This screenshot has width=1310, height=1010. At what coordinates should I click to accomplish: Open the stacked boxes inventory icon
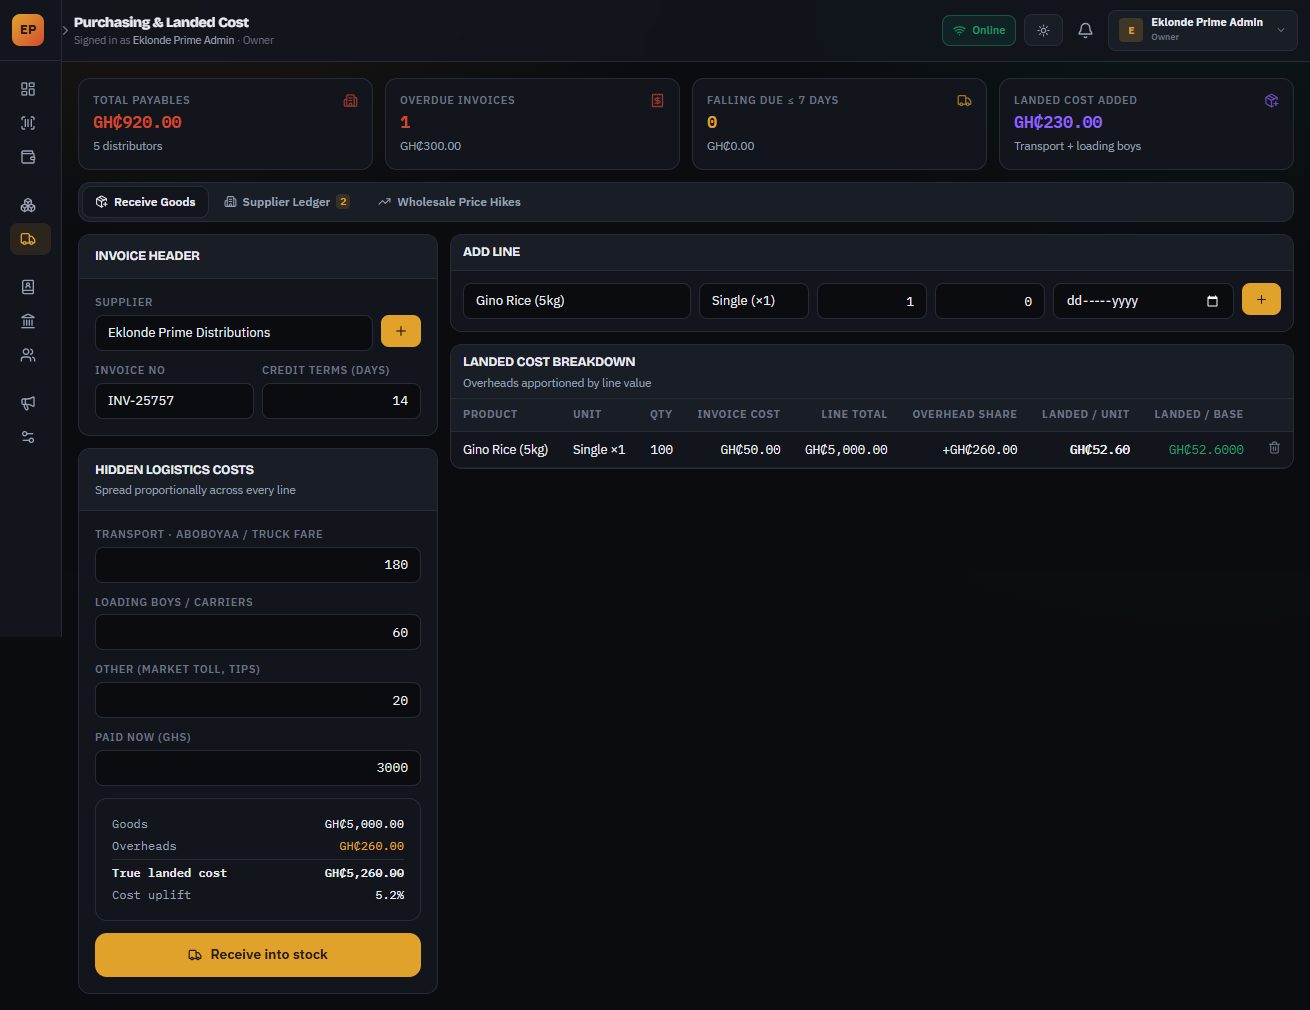tap(28, 205)
